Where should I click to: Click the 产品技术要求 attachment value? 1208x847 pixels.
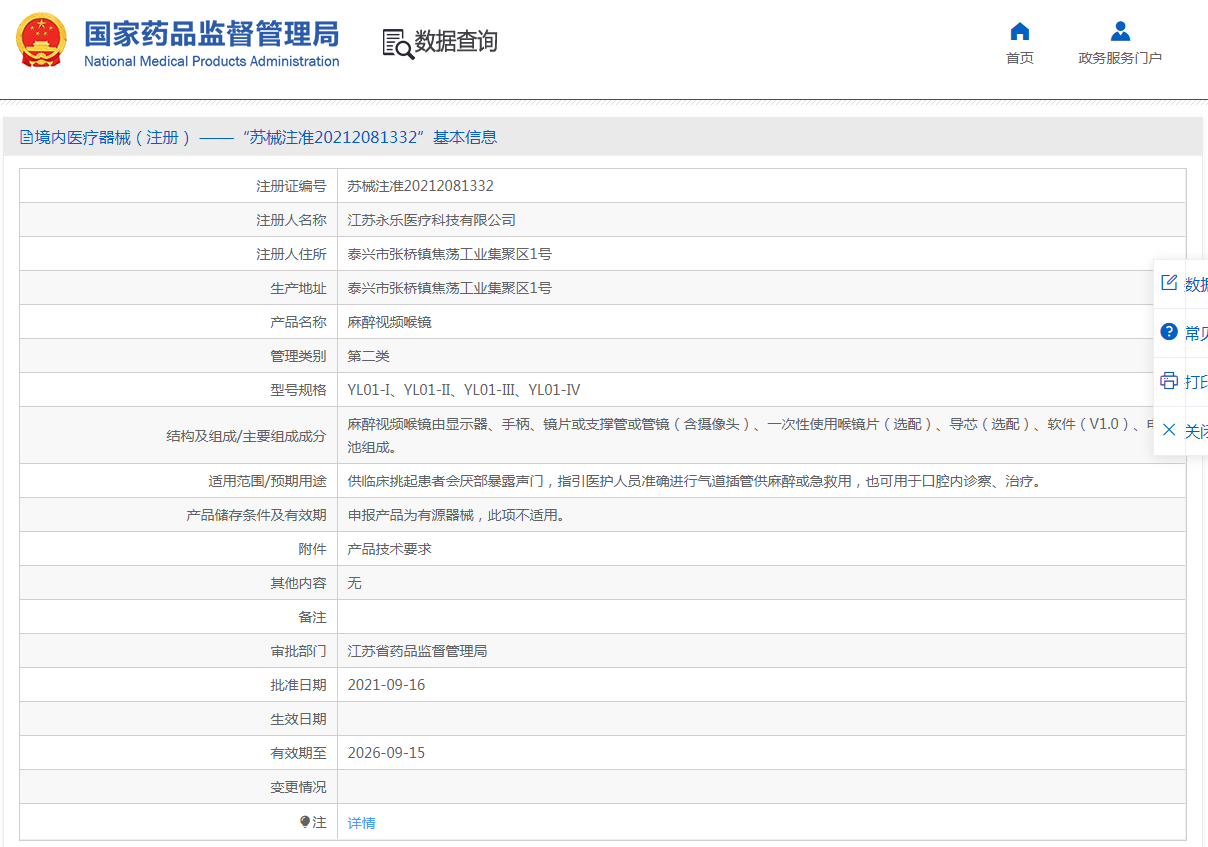point(389,549)
